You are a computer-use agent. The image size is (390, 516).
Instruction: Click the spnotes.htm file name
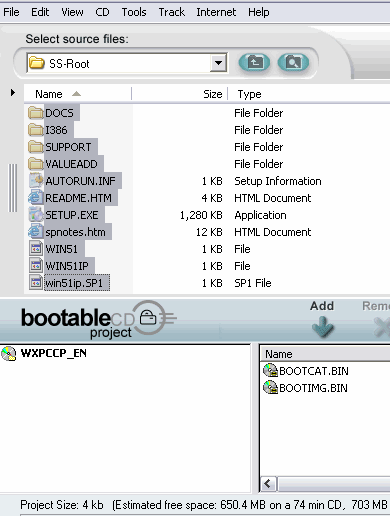click(x=75, y=232)
